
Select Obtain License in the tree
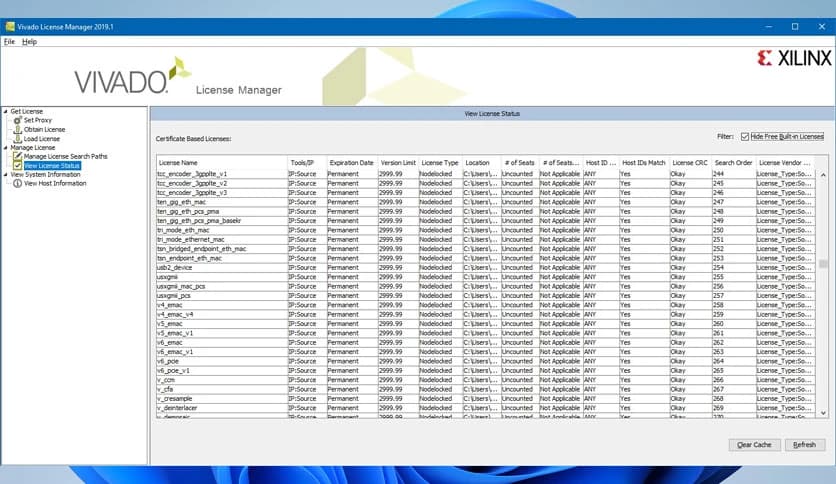[44, 130]
